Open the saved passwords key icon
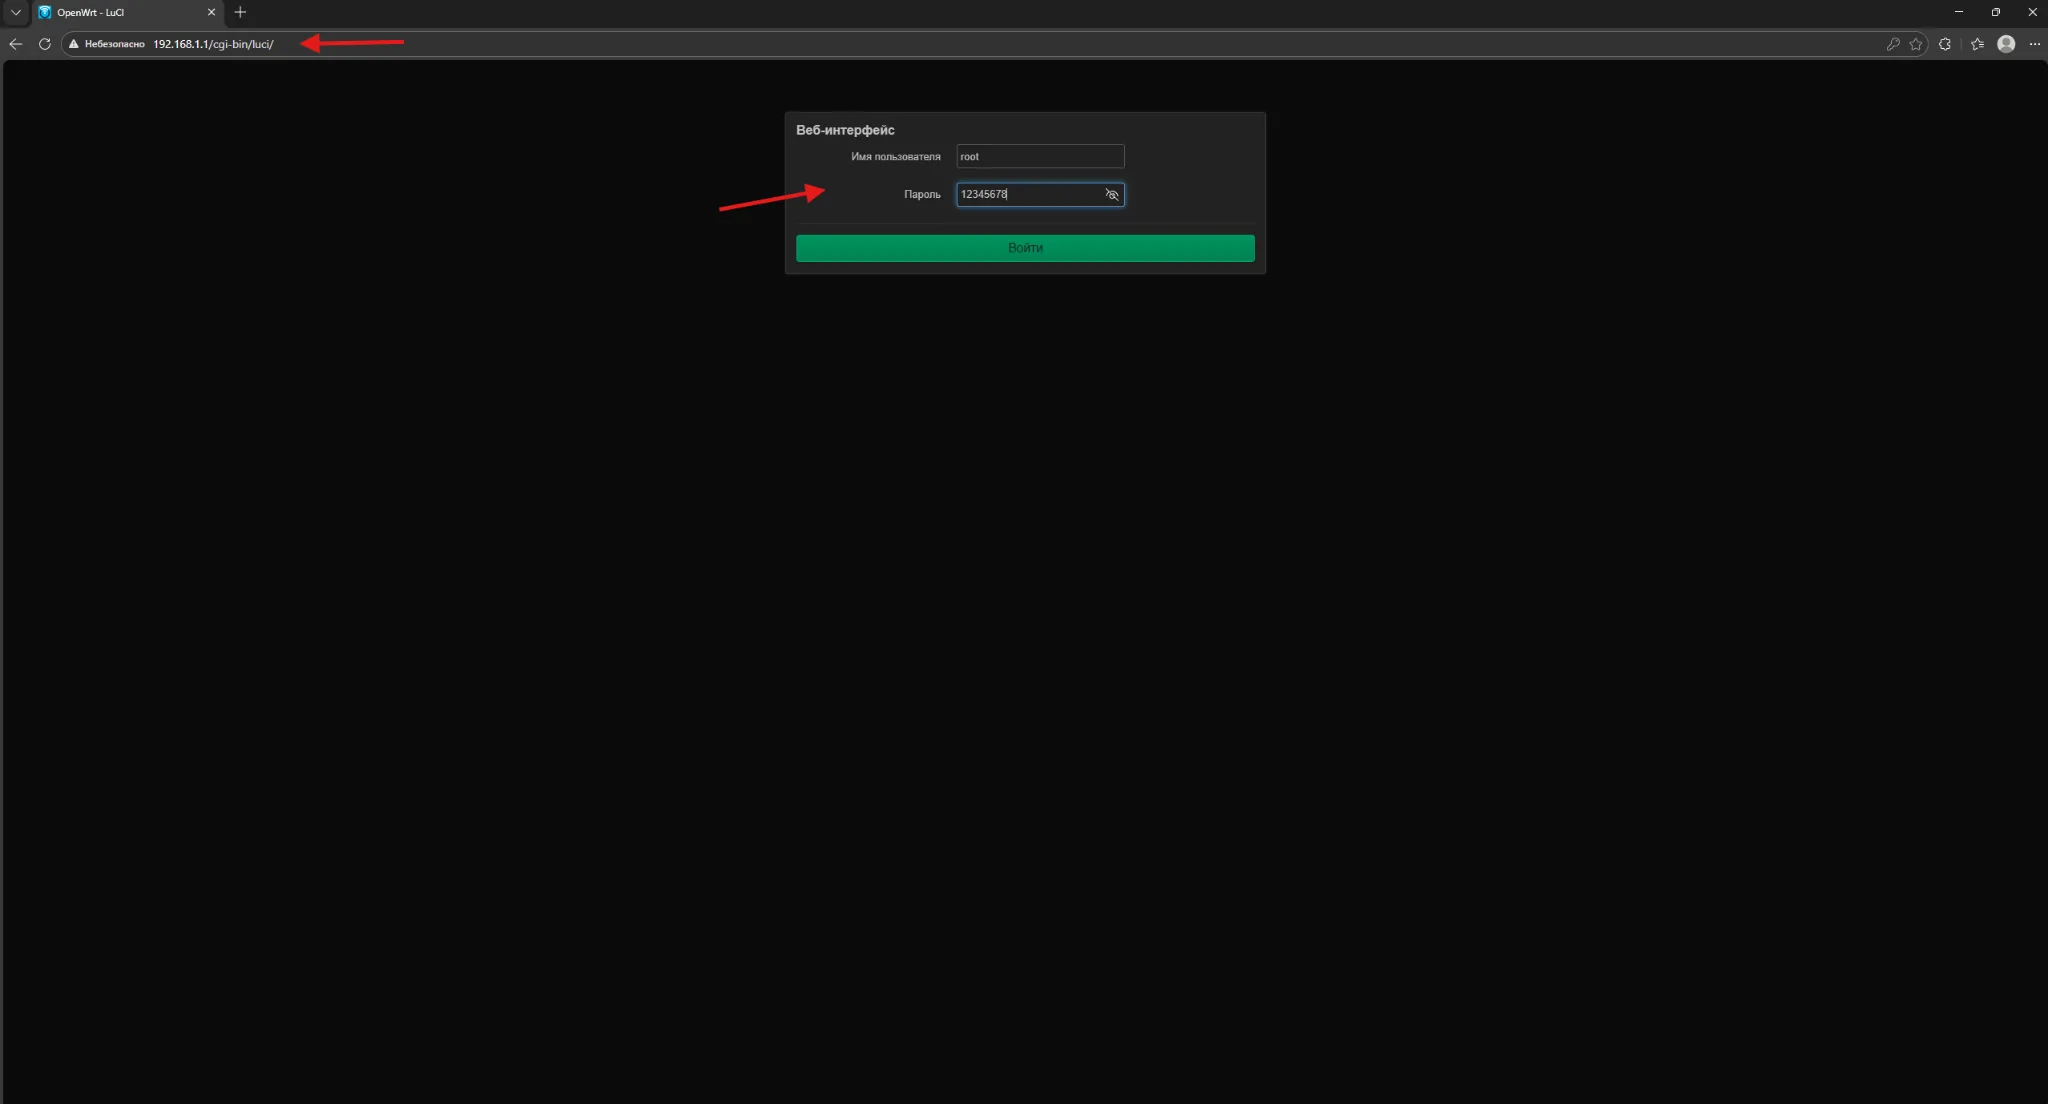2048x1104 pixels. point(1892,44)
